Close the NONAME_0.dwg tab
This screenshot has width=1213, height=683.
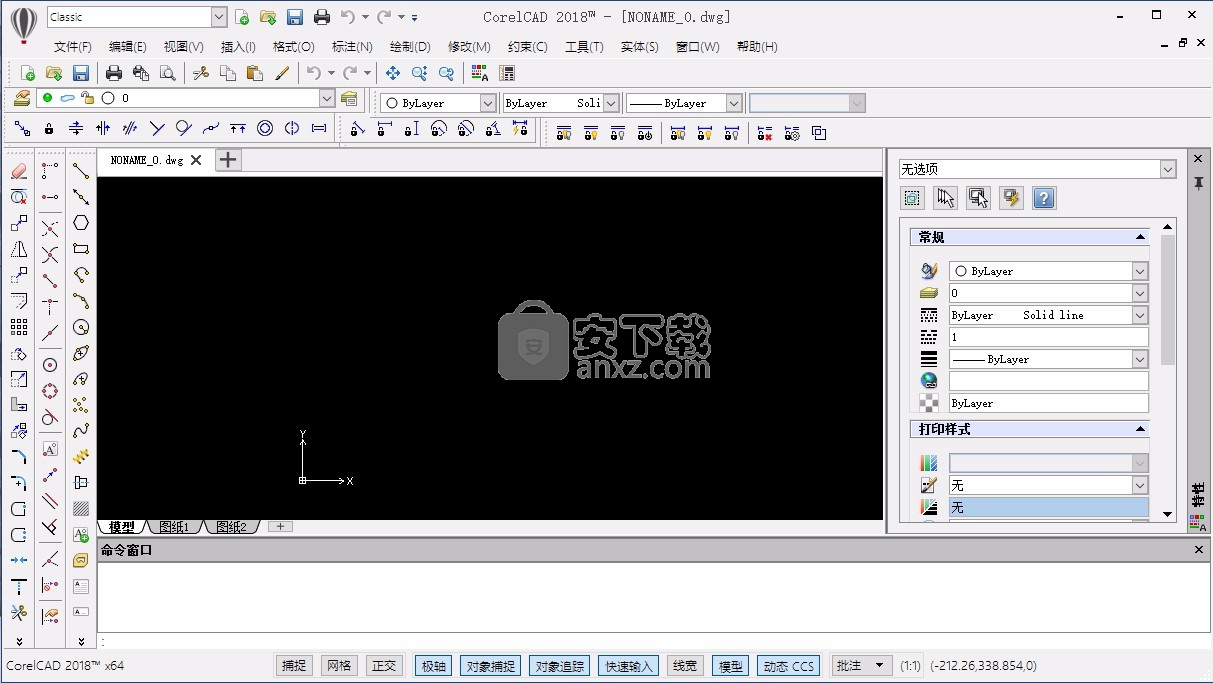(196, 160)
